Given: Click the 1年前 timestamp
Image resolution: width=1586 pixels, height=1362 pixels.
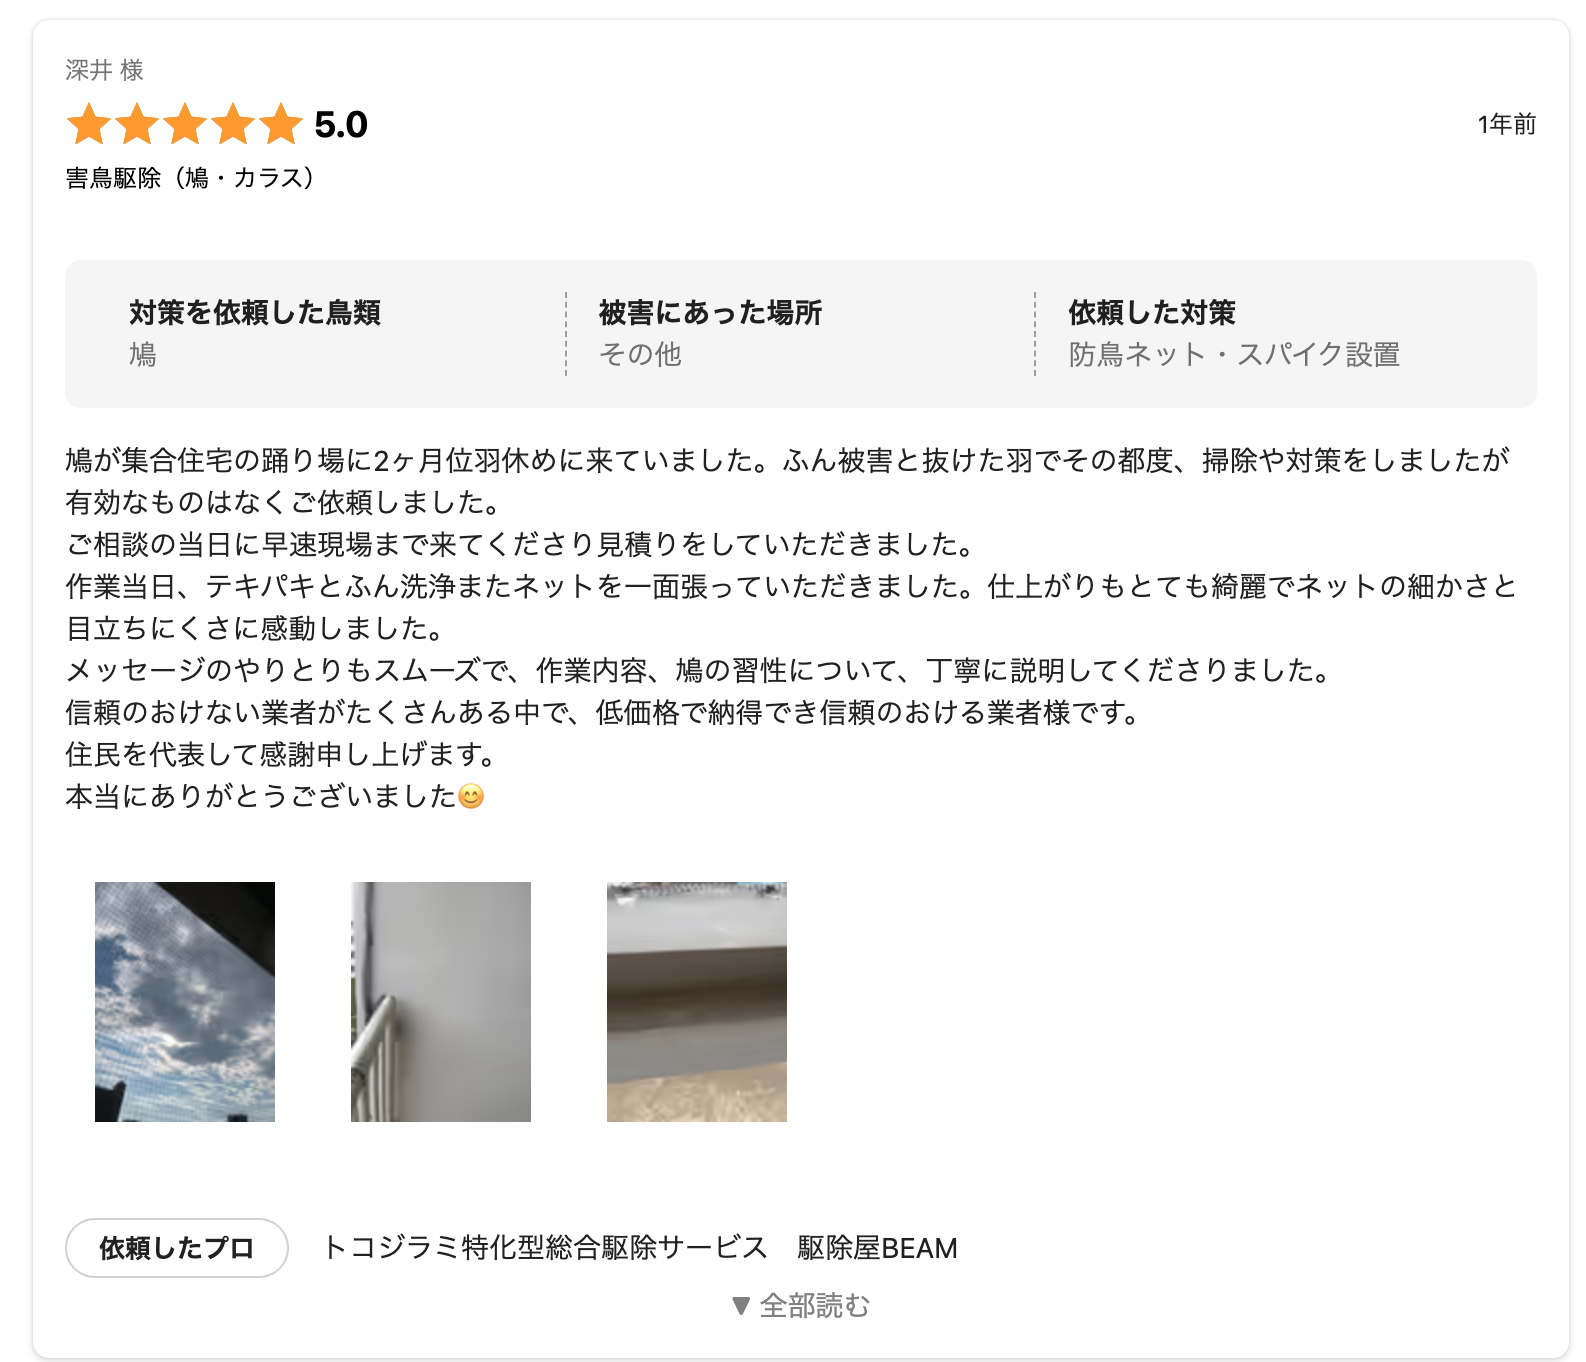Looking at the screenshot, I should (1507, 124).
